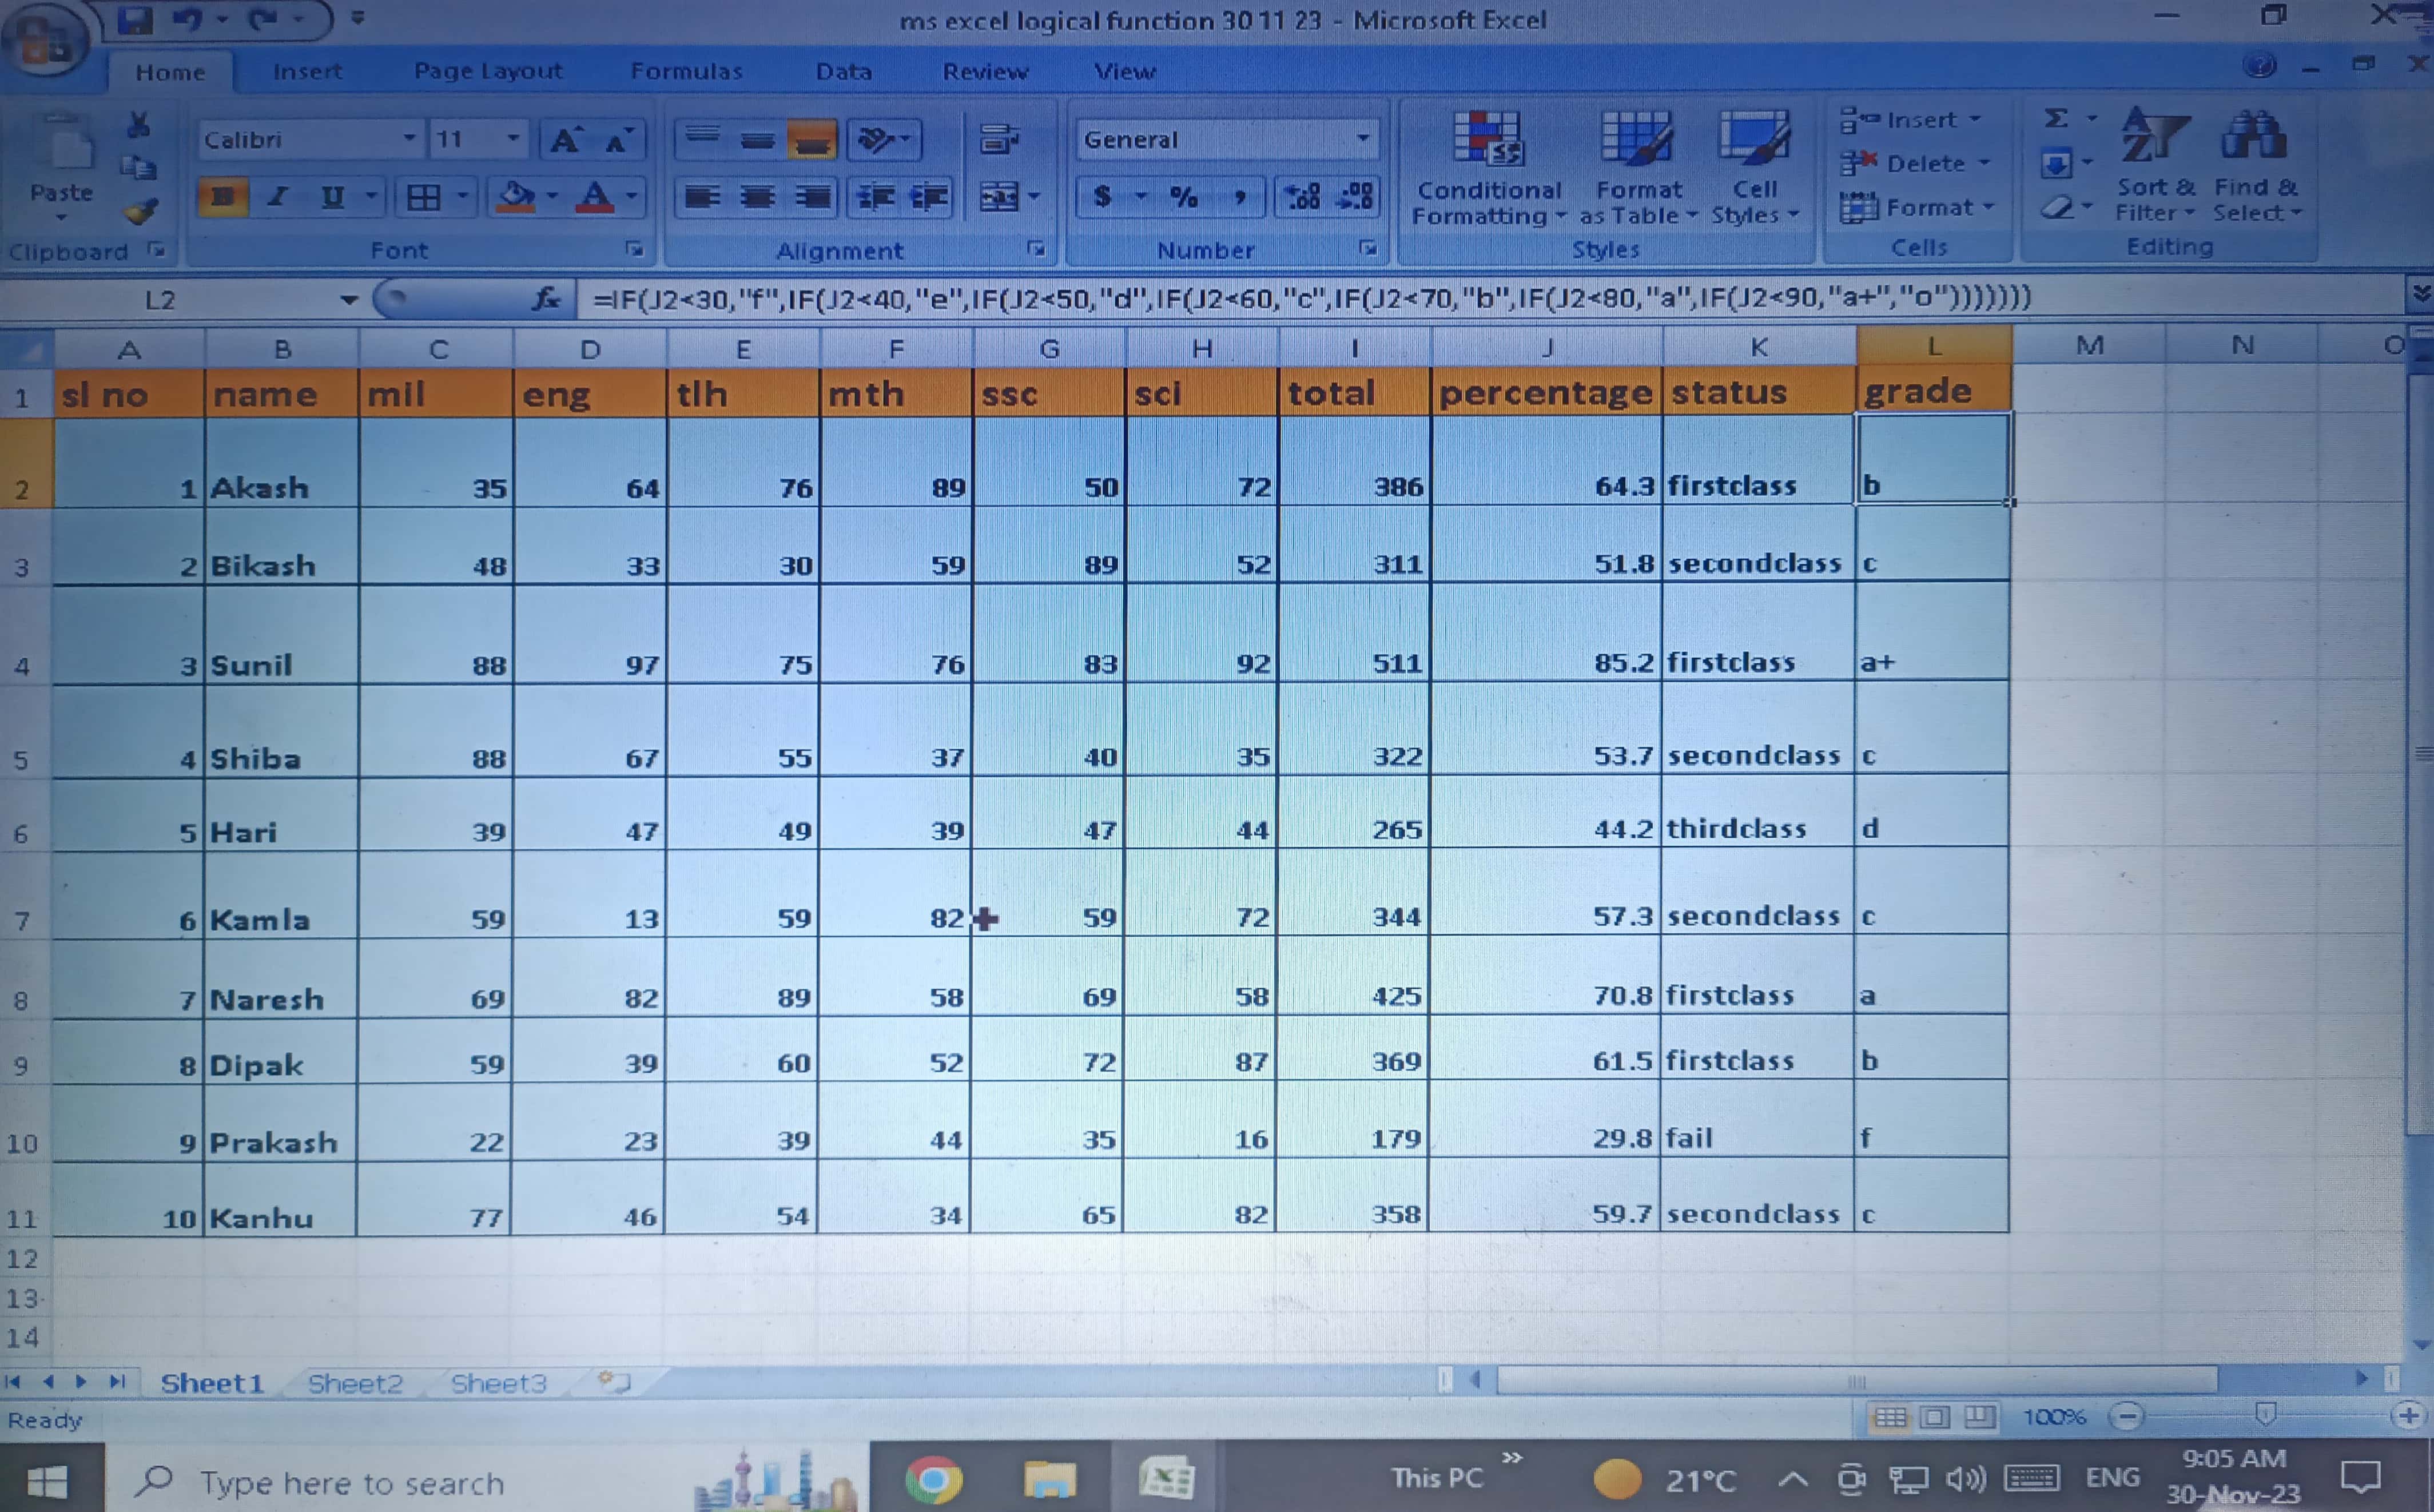Click the Increase Decimal icon

(x=1302, y=196)
